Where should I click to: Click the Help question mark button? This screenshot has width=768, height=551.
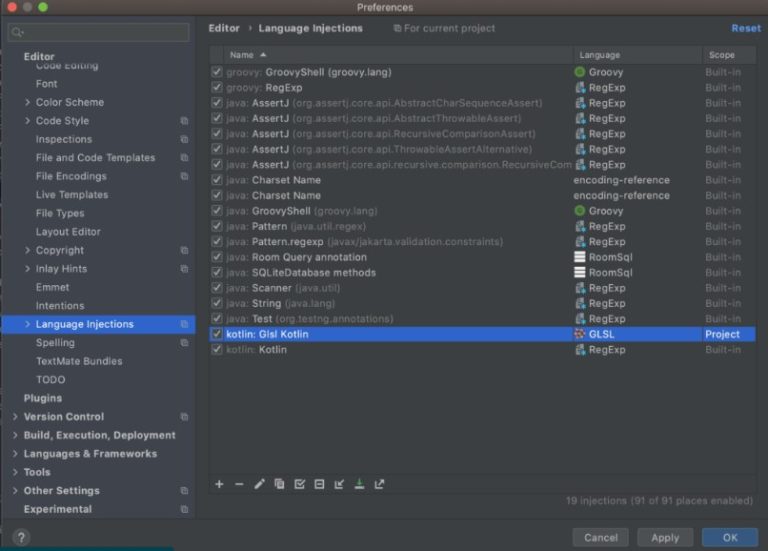21,537
